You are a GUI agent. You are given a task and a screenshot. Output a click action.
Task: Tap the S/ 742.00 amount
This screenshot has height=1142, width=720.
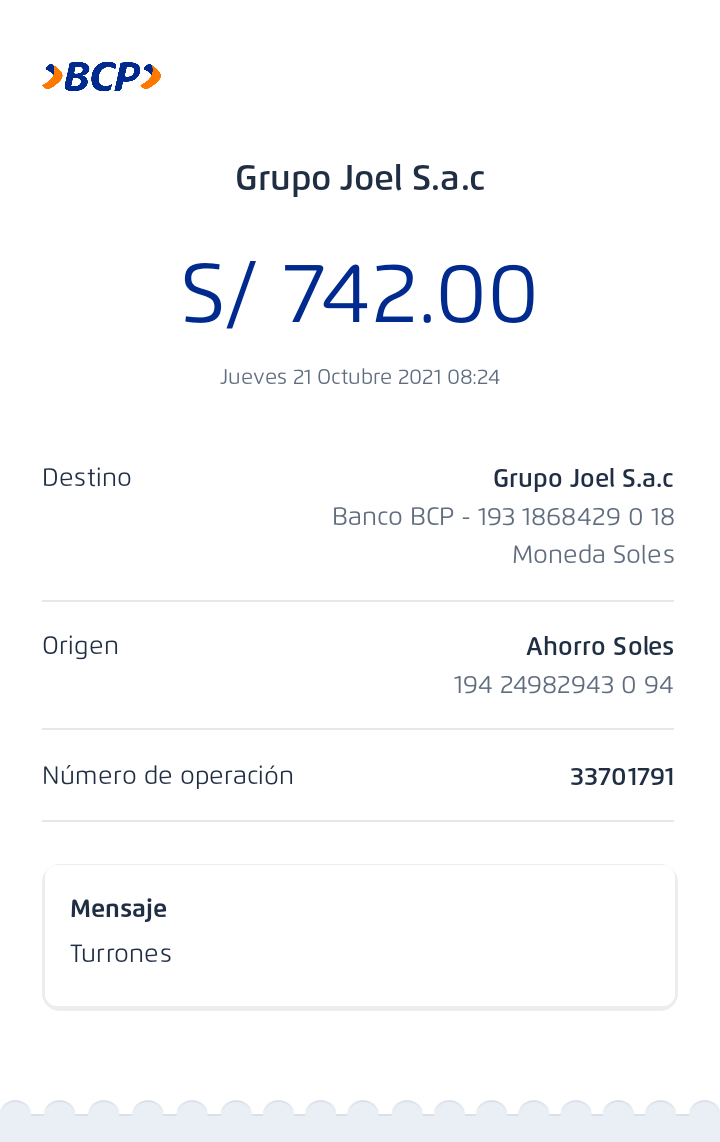click(359, 295)
